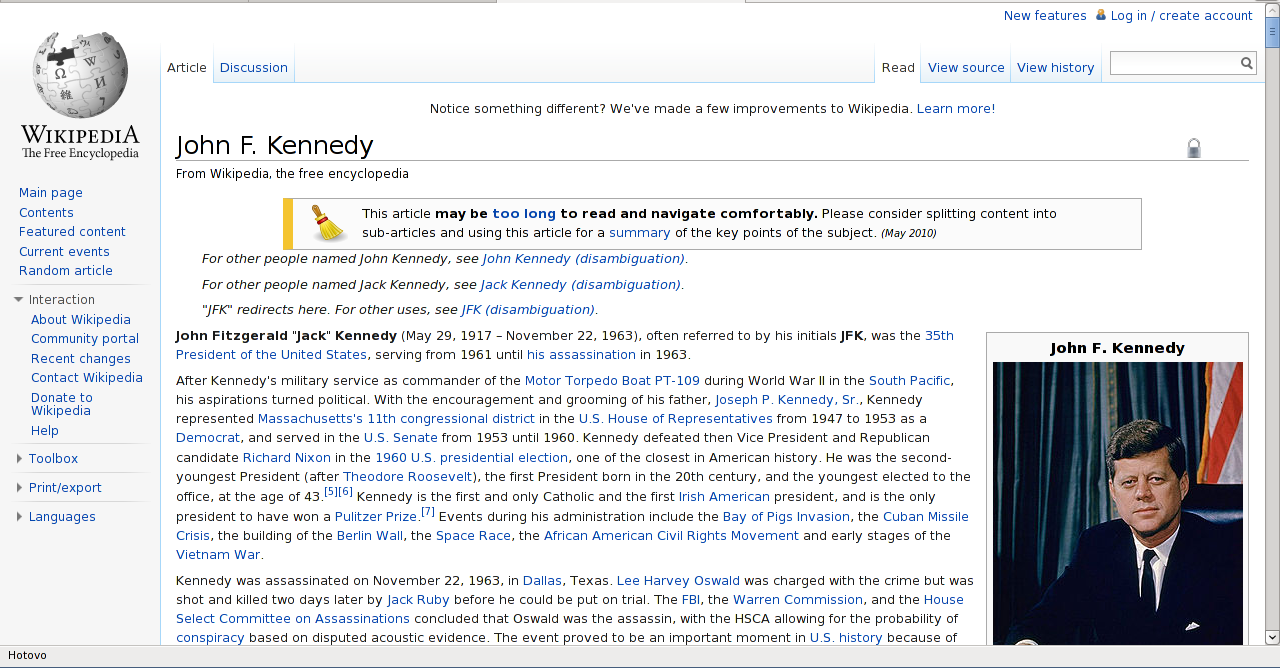Open Bay of Pigs Invasion link
Screen dimensions: 1280x668
click(x=786, y=517)
